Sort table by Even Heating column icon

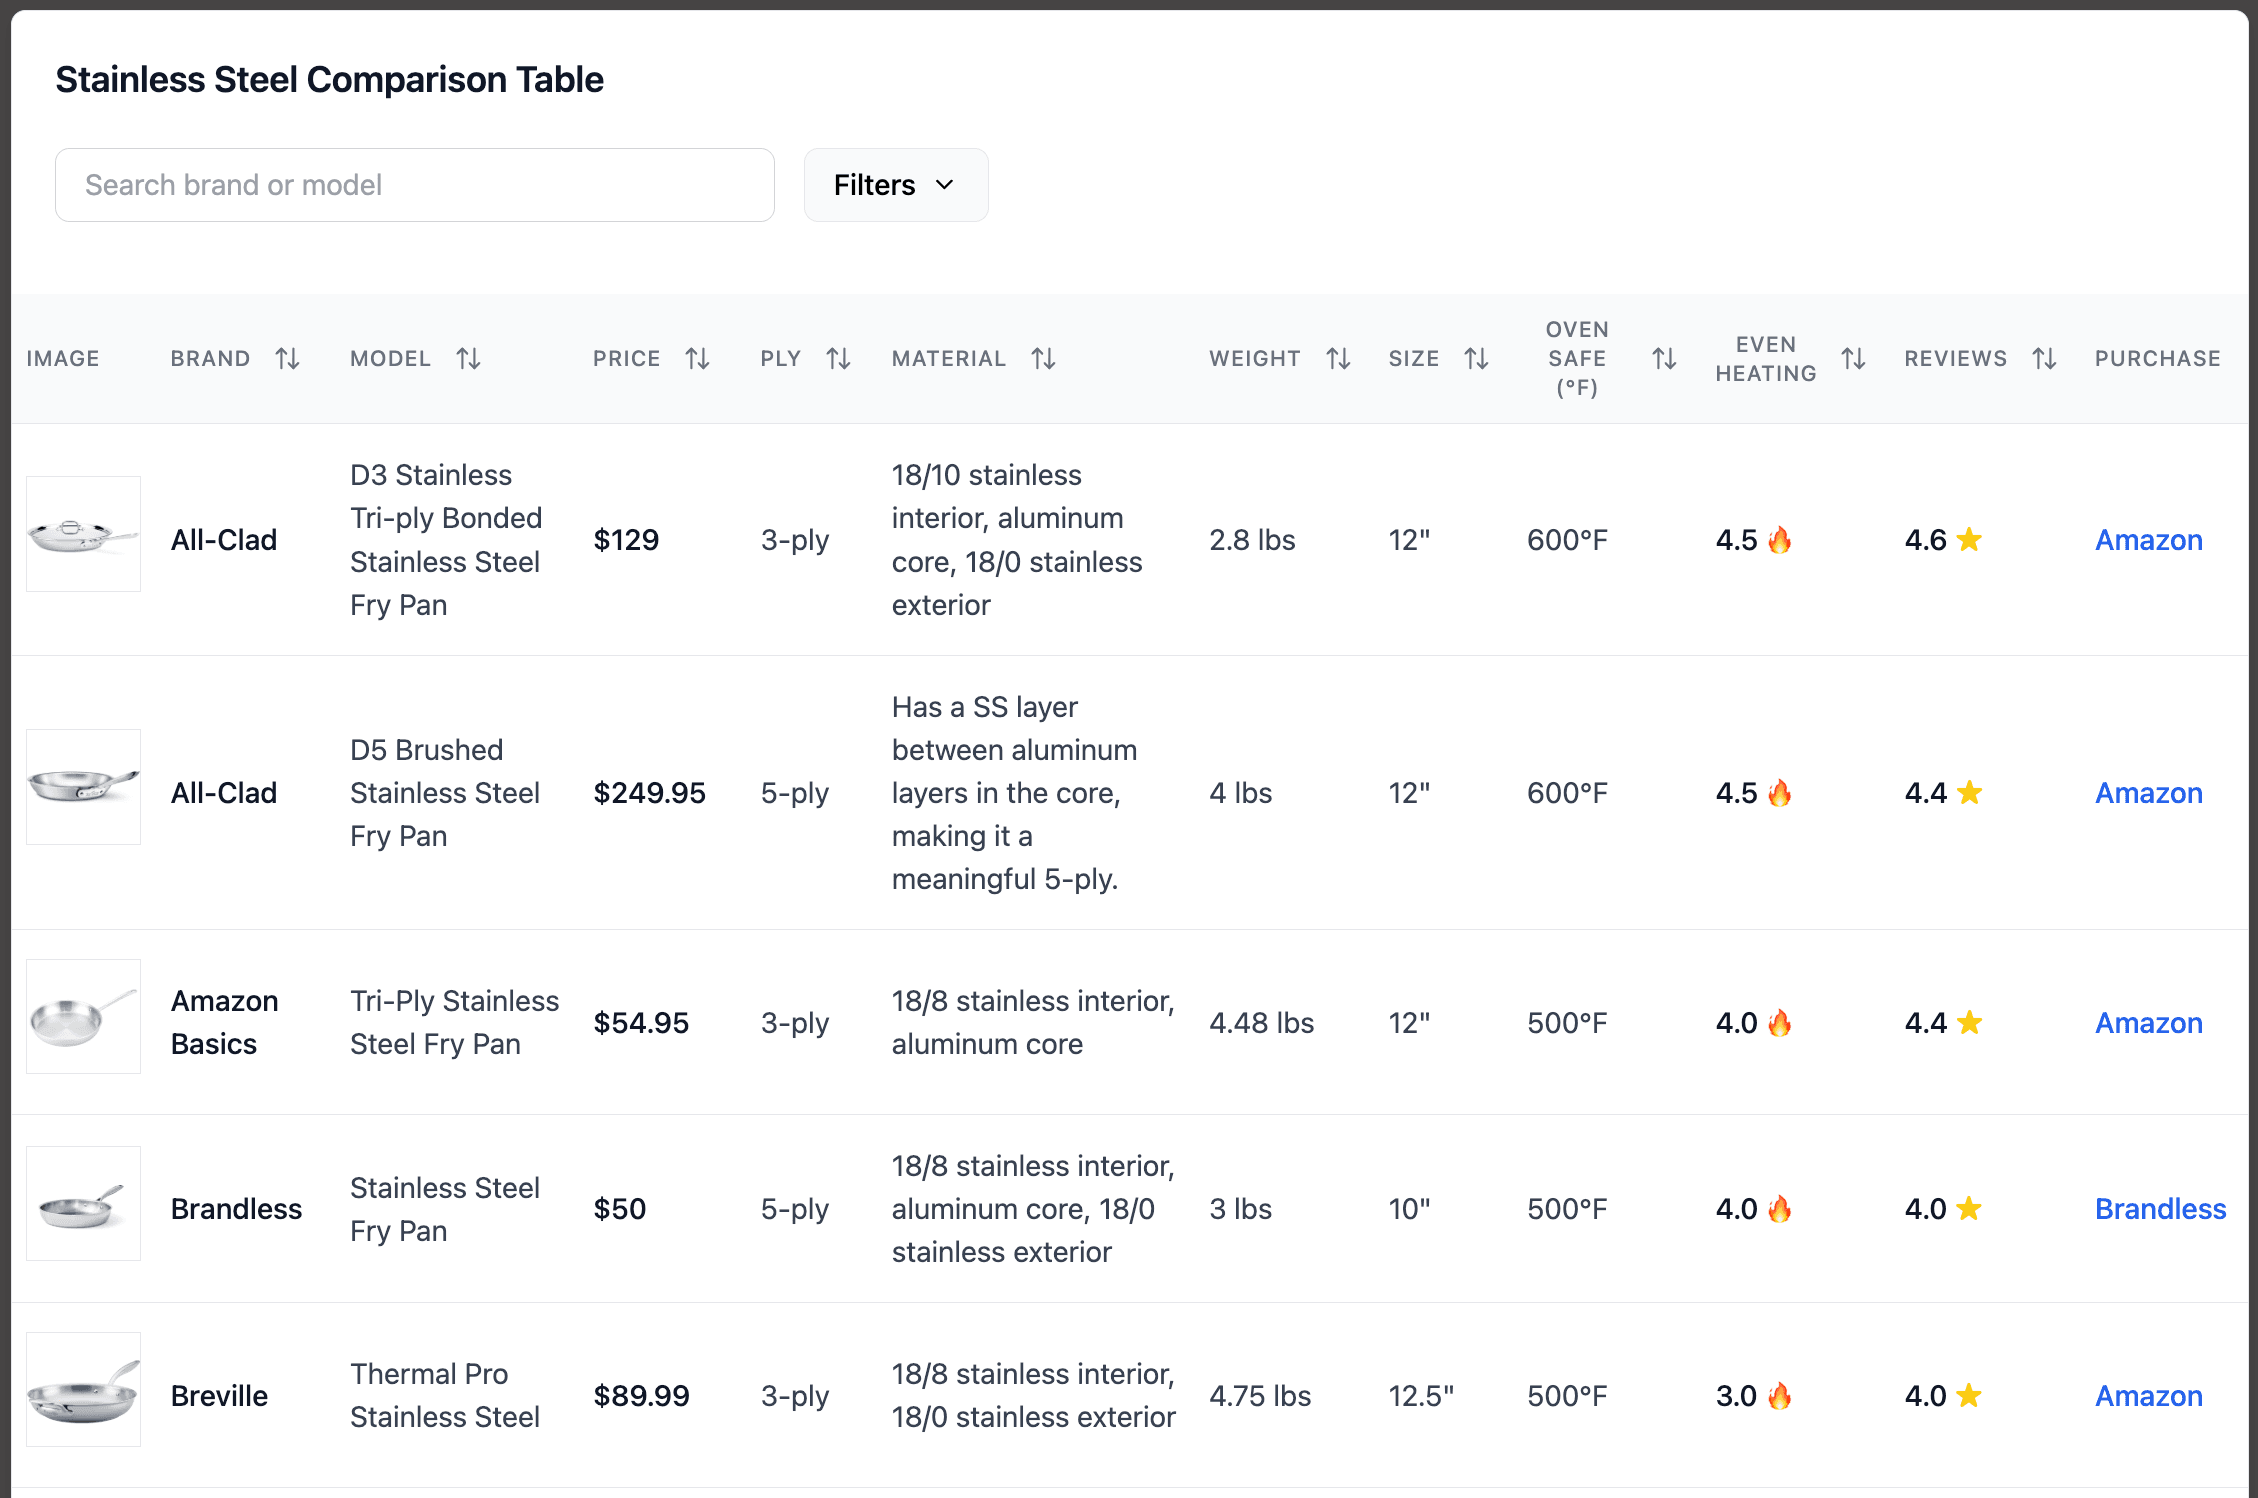[1853, 358]
